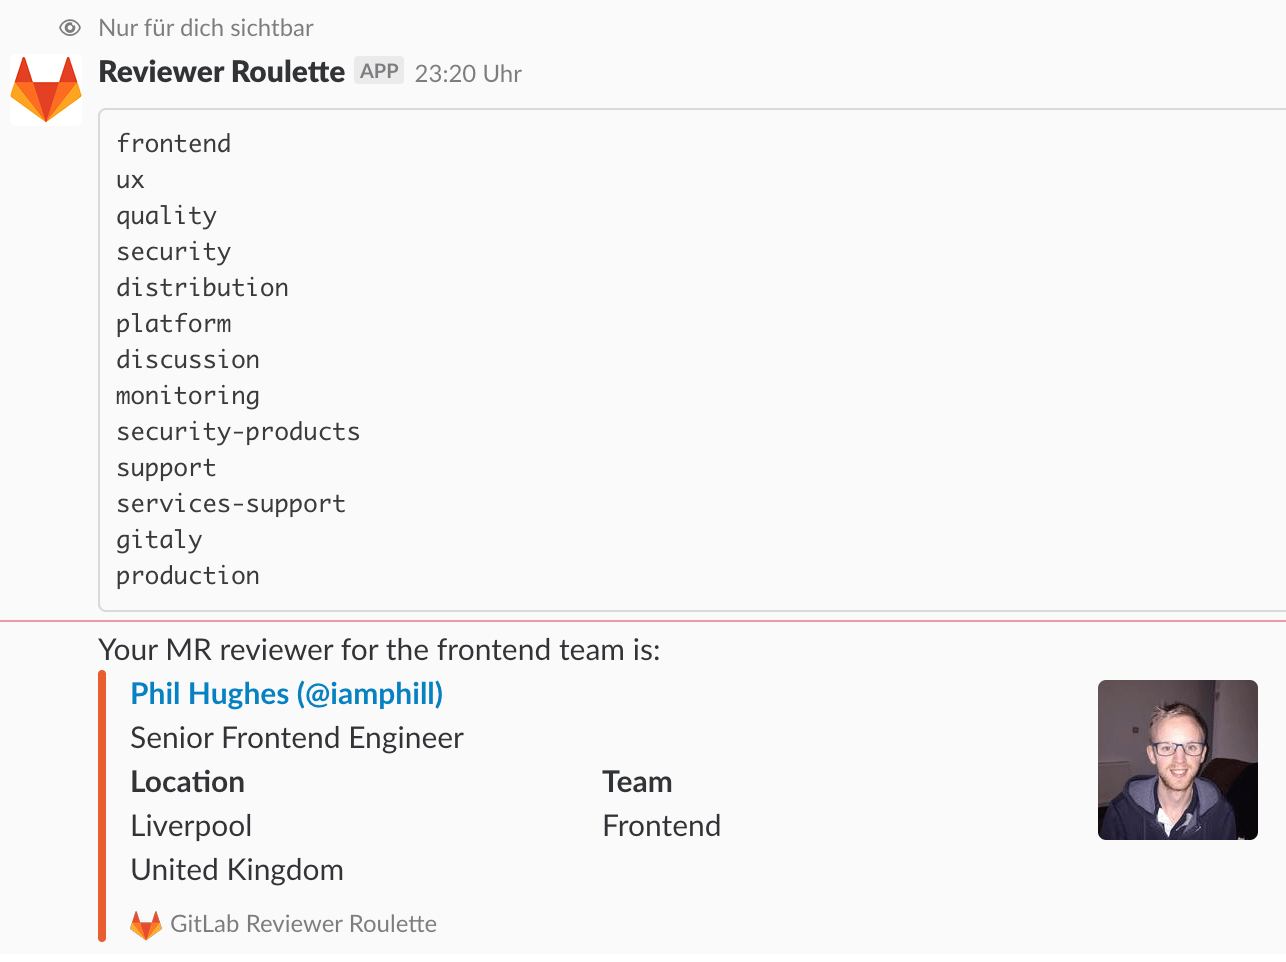Select the 'security-products' entry in the list
This screenshot has width=1286, height=962.
point(238,431)
